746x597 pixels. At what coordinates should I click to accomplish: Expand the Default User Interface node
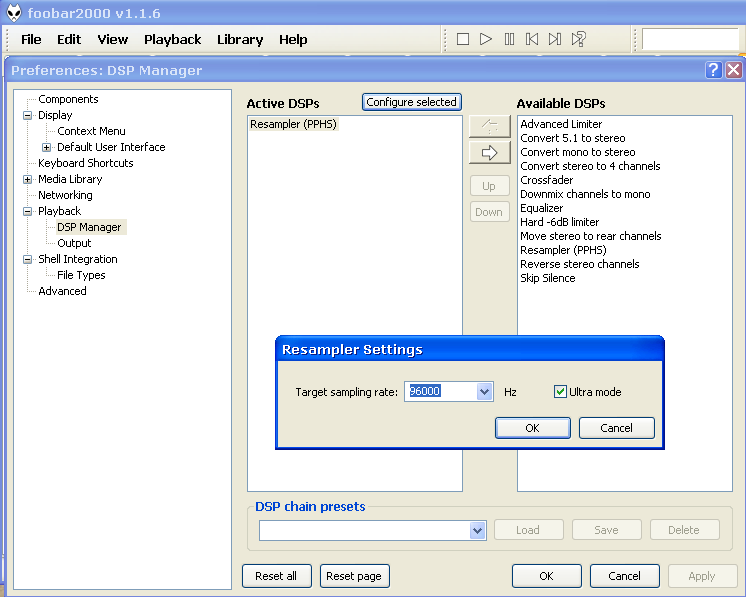[x=46, y=147]
